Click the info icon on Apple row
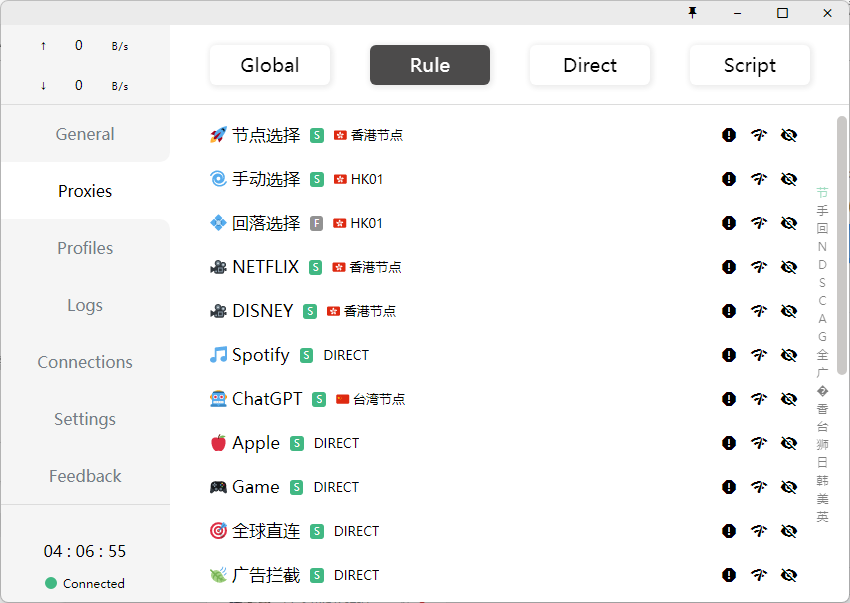Viewport: 850px width, 603px height. point(729,443)
